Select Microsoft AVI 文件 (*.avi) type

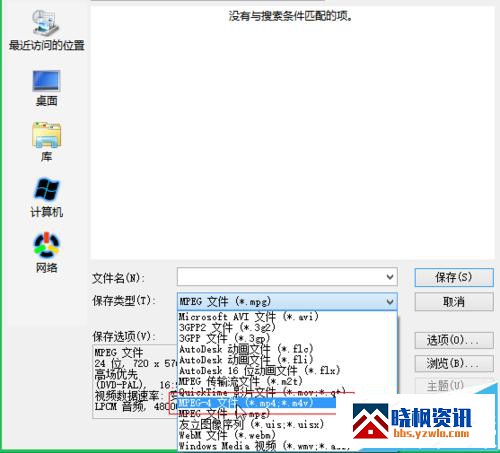[249, 316]
